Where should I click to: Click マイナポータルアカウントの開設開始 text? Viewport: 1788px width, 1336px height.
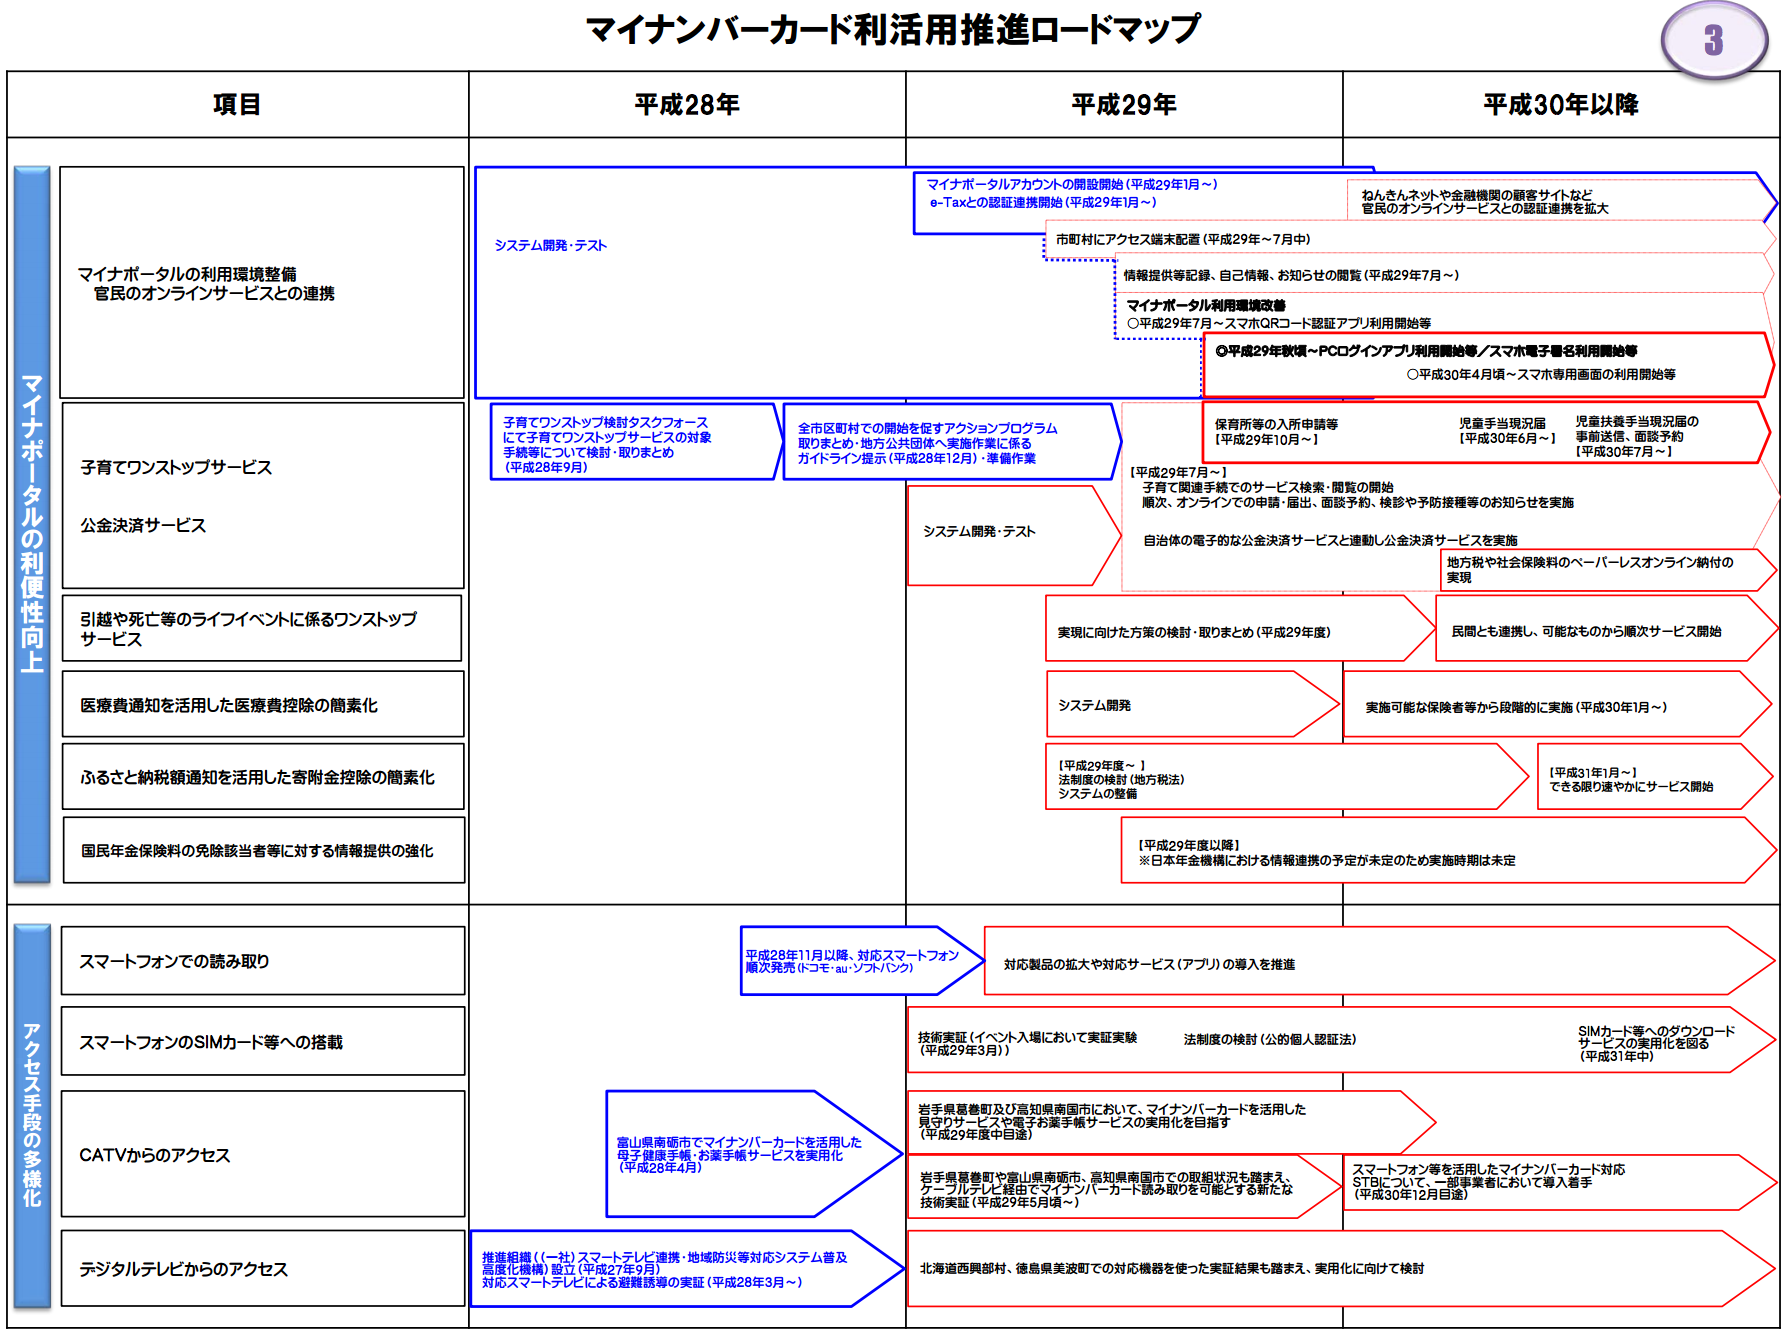[1071, 184]
